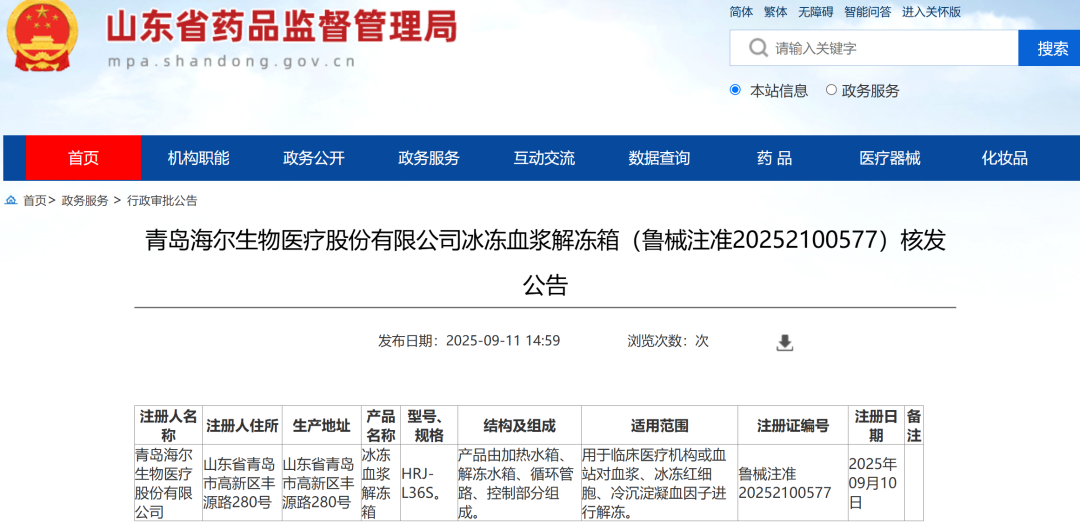Click the 产品由加热水箱 composition cell
Screen dimensions: 1080x523
tap(519, 483)
